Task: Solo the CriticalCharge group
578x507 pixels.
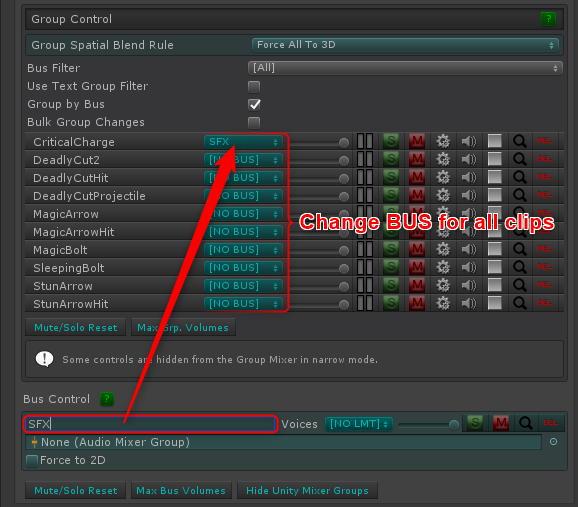Action: coord(391,141)
